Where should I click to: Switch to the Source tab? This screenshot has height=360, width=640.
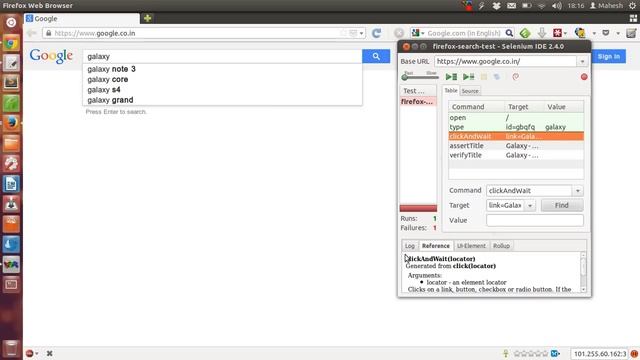coord(470,91)
